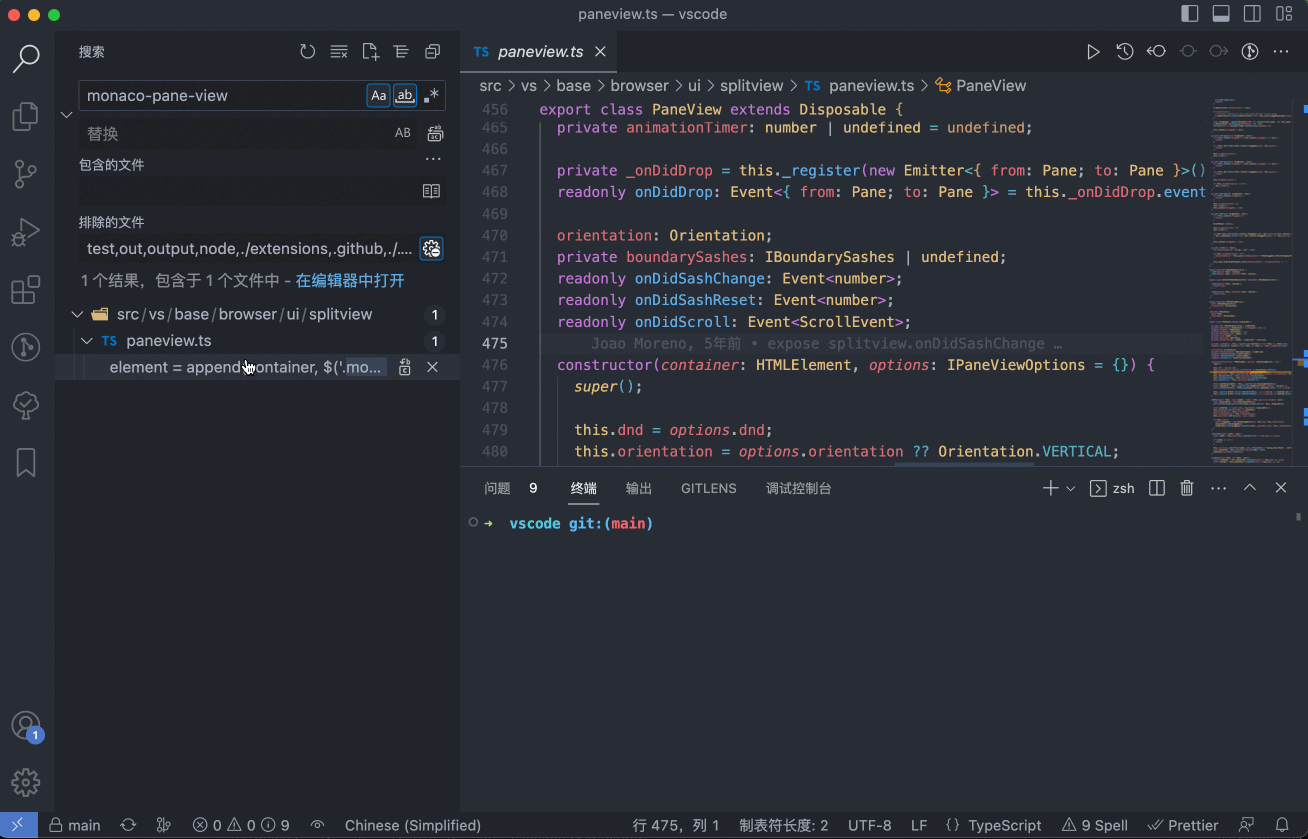Open file history clock icon
The image size is (1308, 839).
point(1125,52)
